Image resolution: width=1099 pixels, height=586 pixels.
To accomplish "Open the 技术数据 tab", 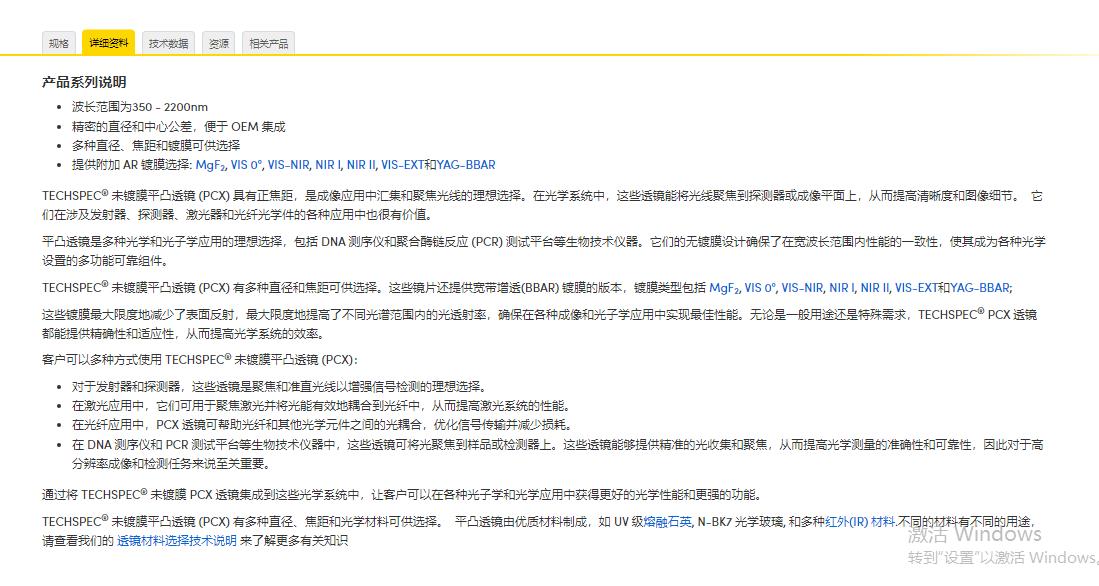I will tap(169, 42).
